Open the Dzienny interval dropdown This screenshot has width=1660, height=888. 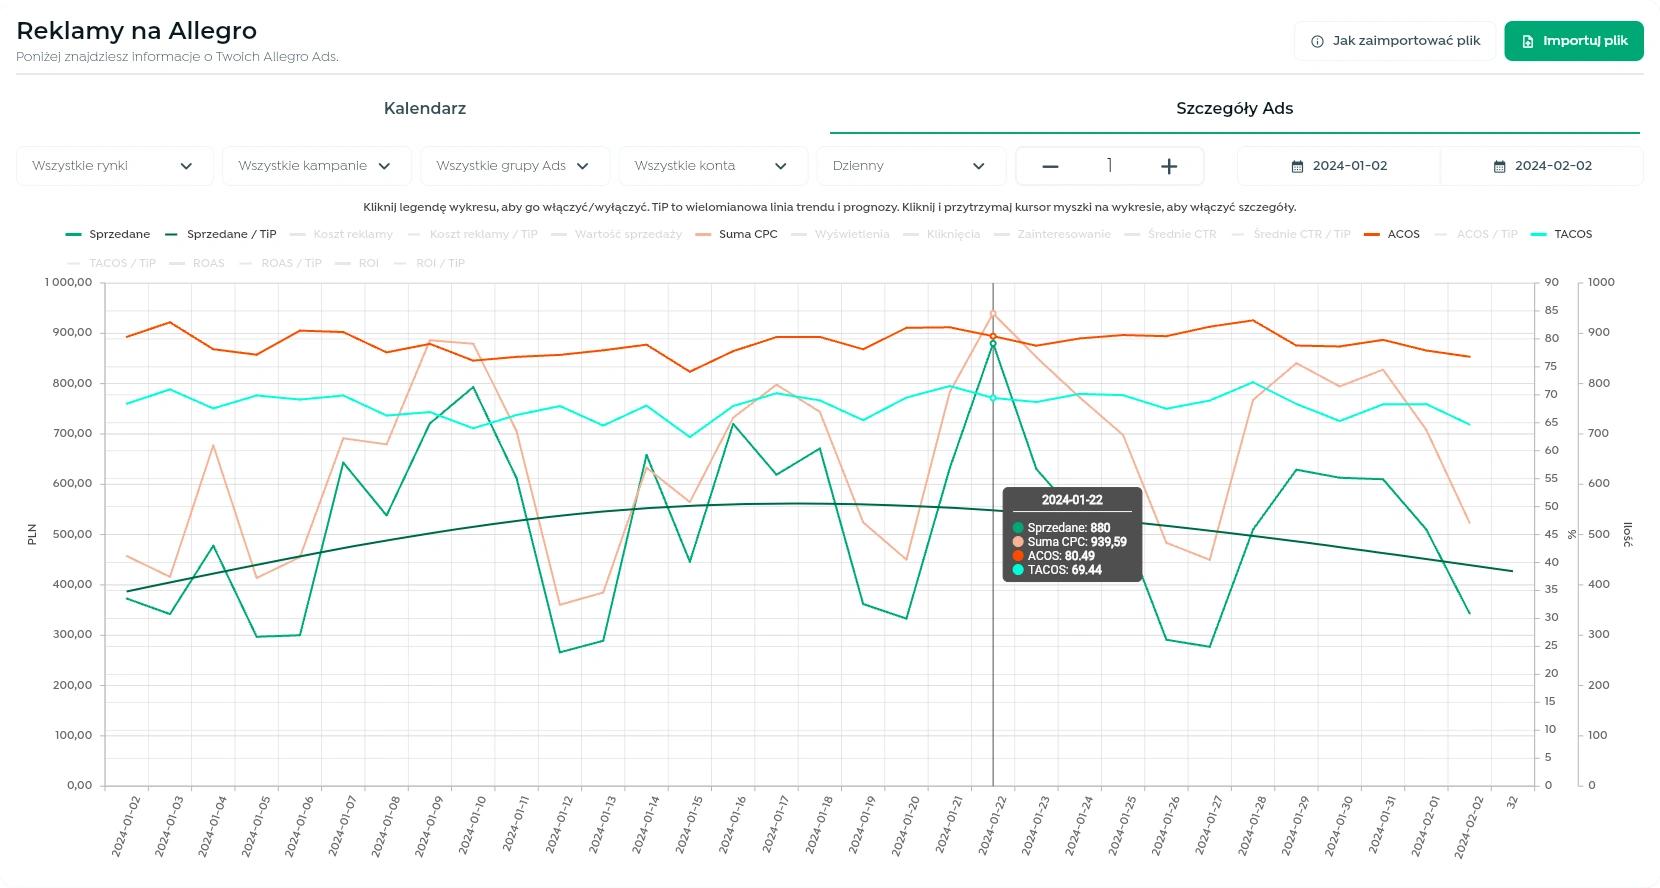[909, 166]
